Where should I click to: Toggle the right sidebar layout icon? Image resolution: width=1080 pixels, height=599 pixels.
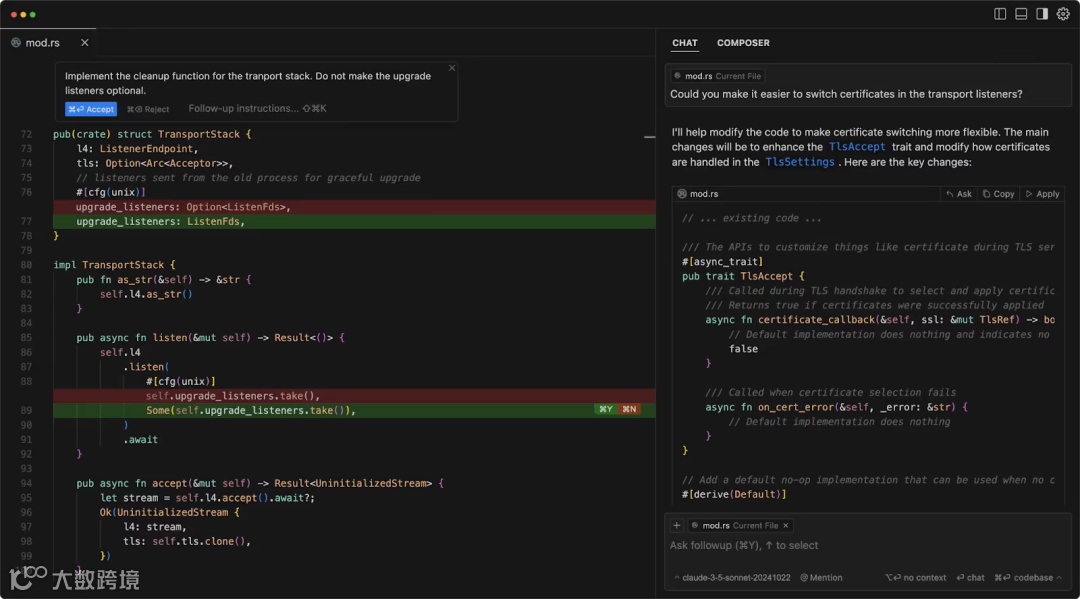point(1042,14)
